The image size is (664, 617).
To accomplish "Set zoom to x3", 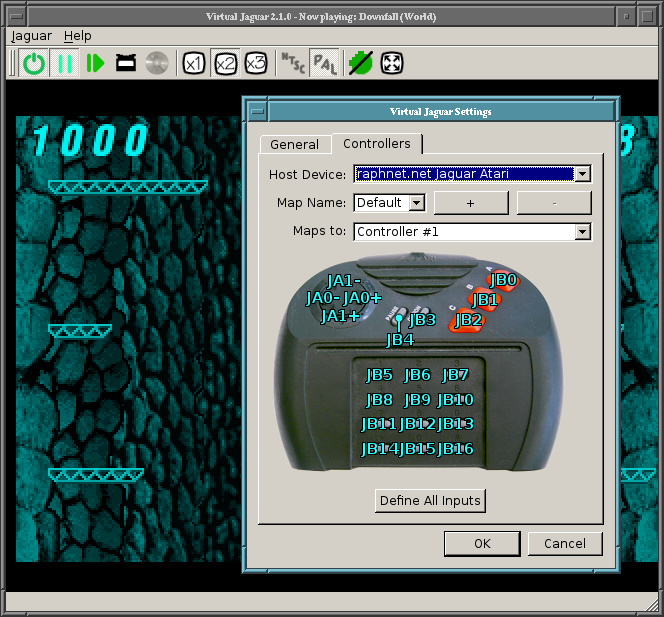I will (x=256, y=64).
